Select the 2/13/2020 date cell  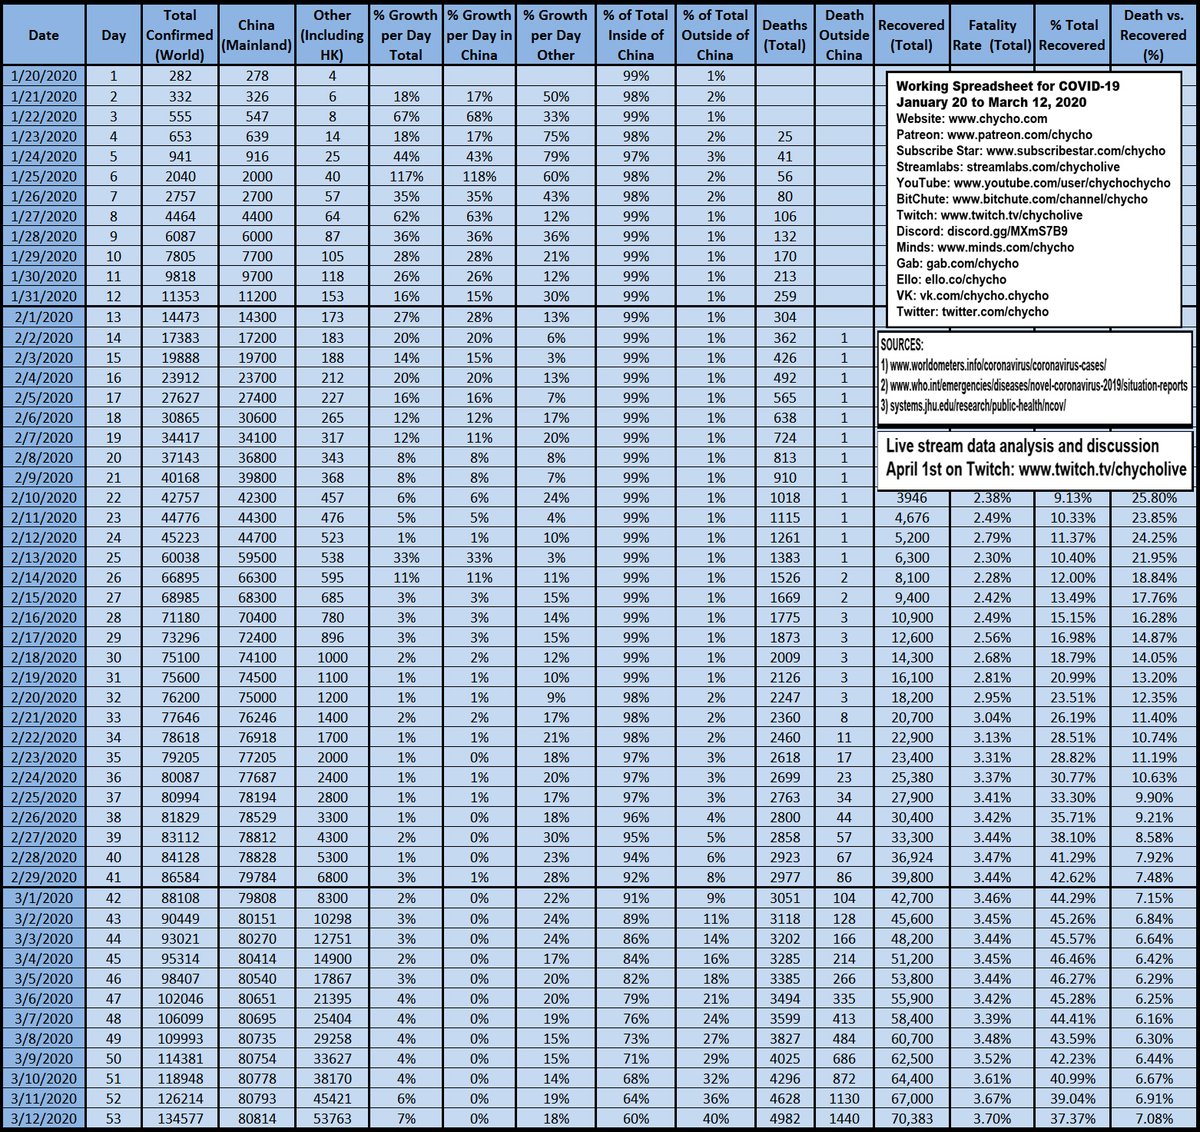pos(43,557)
